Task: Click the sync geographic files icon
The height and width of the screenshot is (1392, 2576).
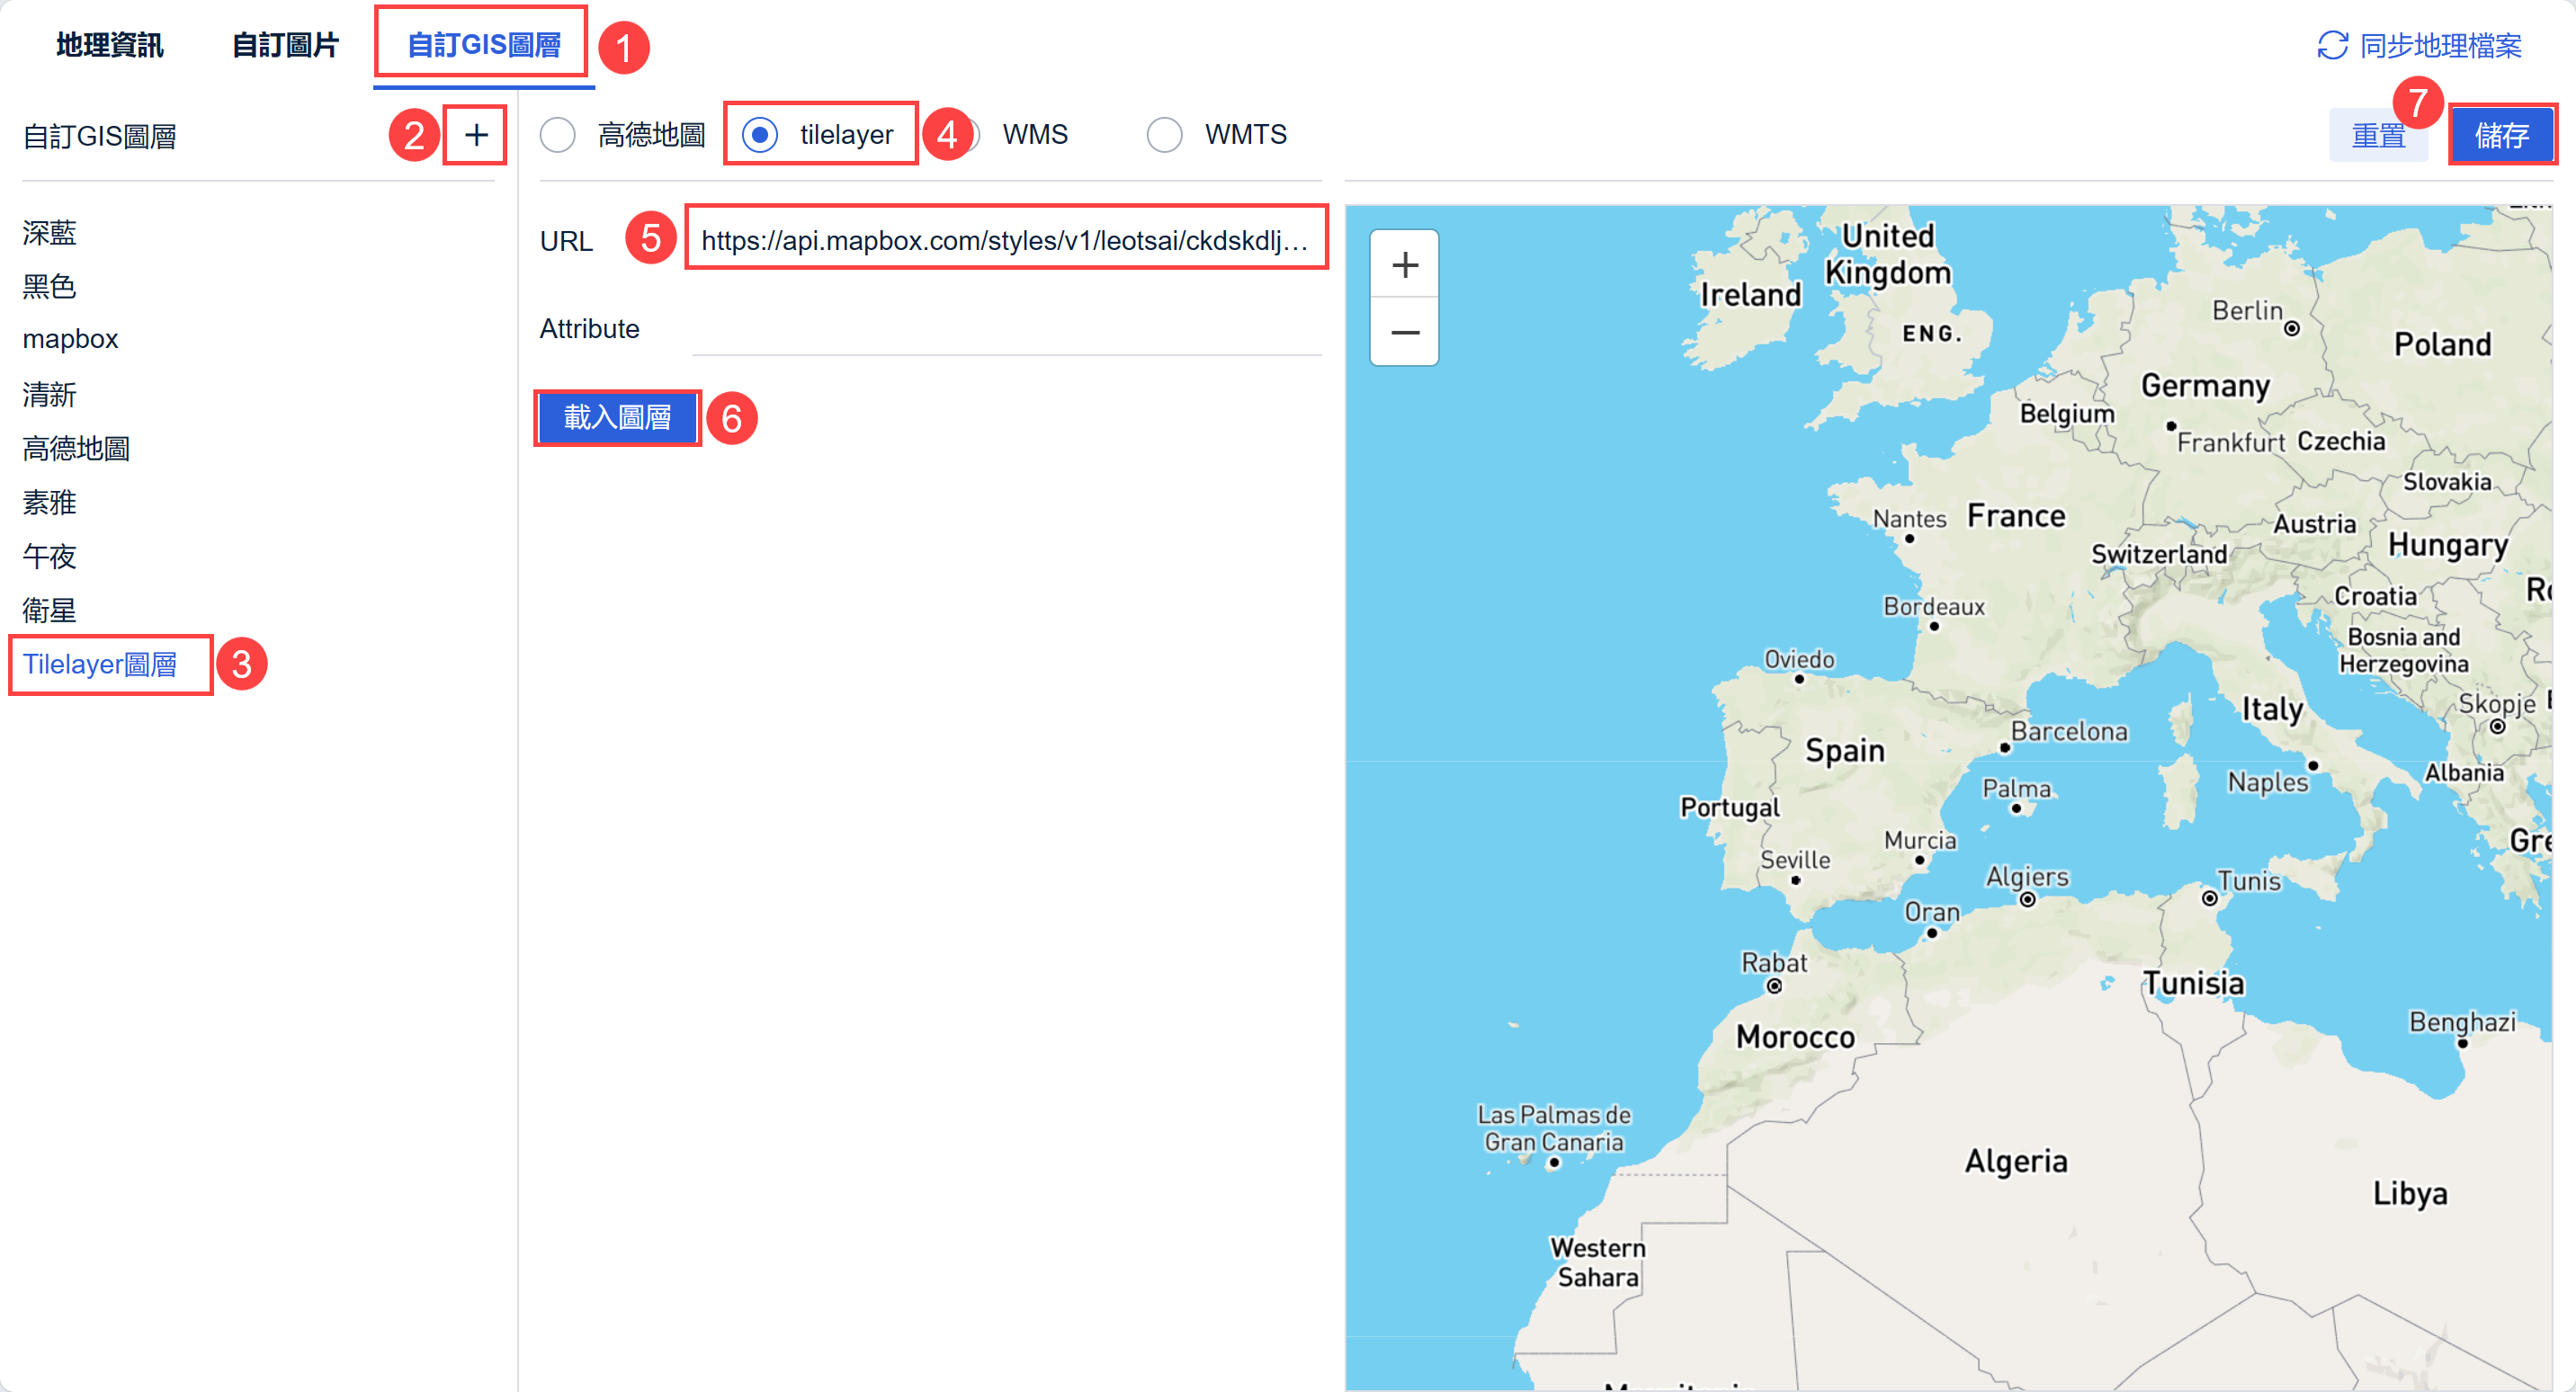Action: 2332,46
